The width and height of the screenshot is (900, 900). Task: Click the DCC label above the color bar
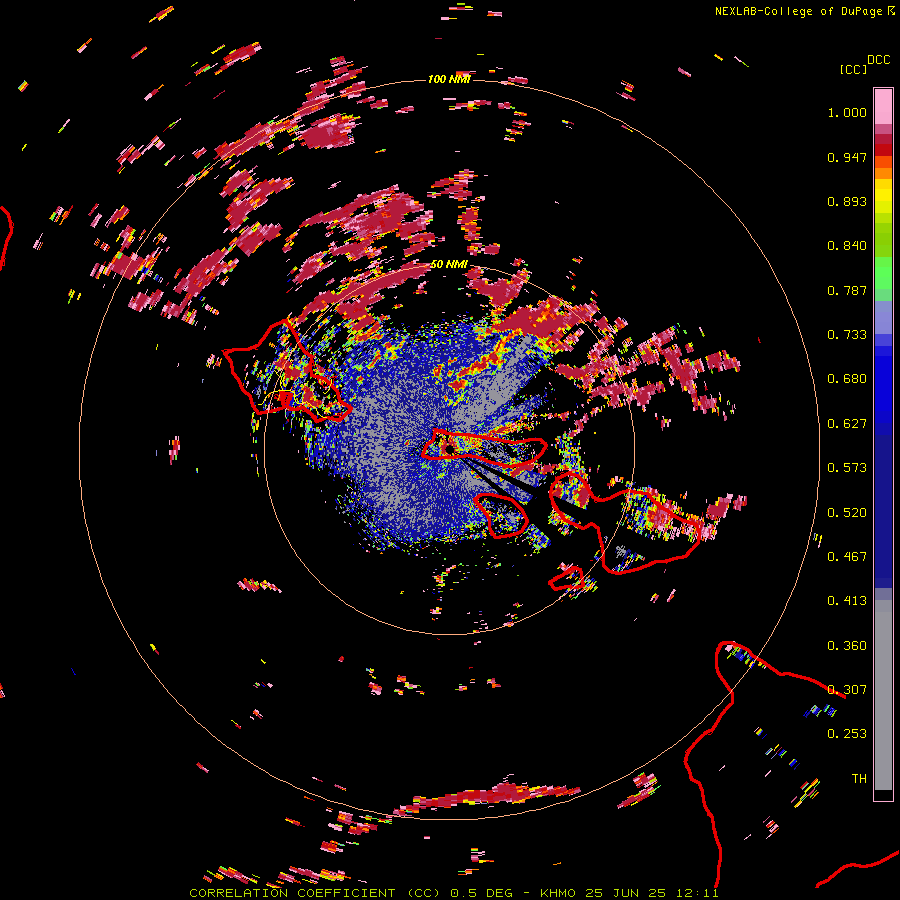(878, 60)
